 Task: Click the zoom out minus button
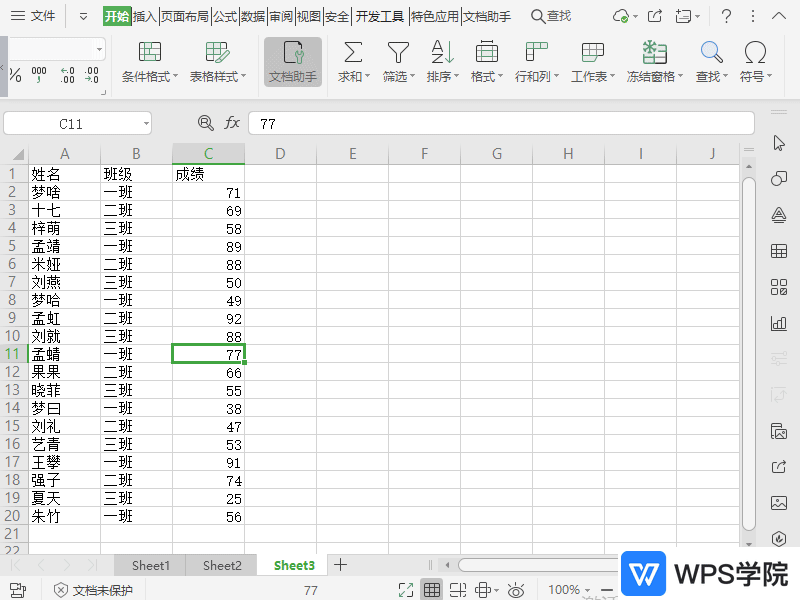coord(607,590)
